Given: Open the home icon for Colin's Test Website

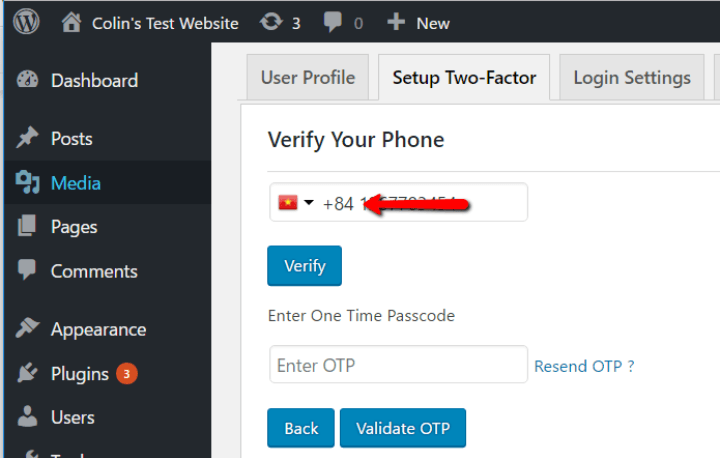Looking at the screenshot, I should pyautogui.click(x=71, y=22).
